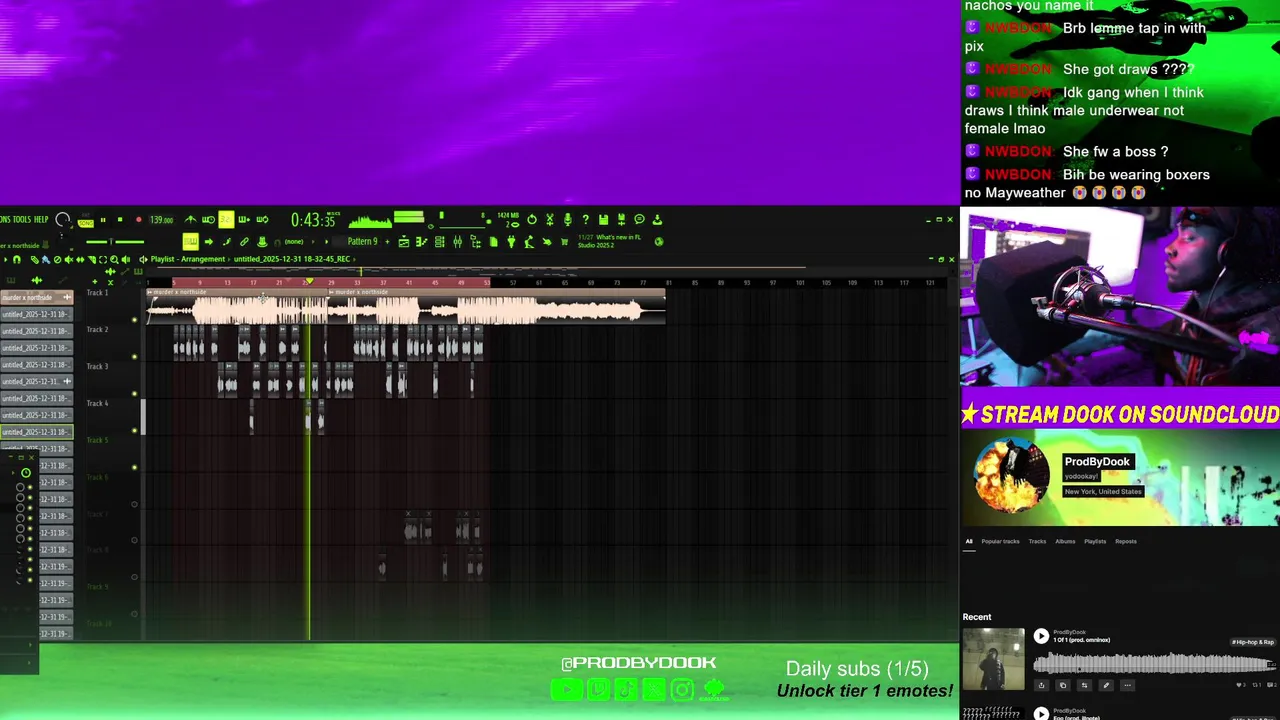The height and width of the screenshot is (720, 1280).
Task: Toggle the highlighted typing keyboard piano icon
Action: (x=190, y=242)
